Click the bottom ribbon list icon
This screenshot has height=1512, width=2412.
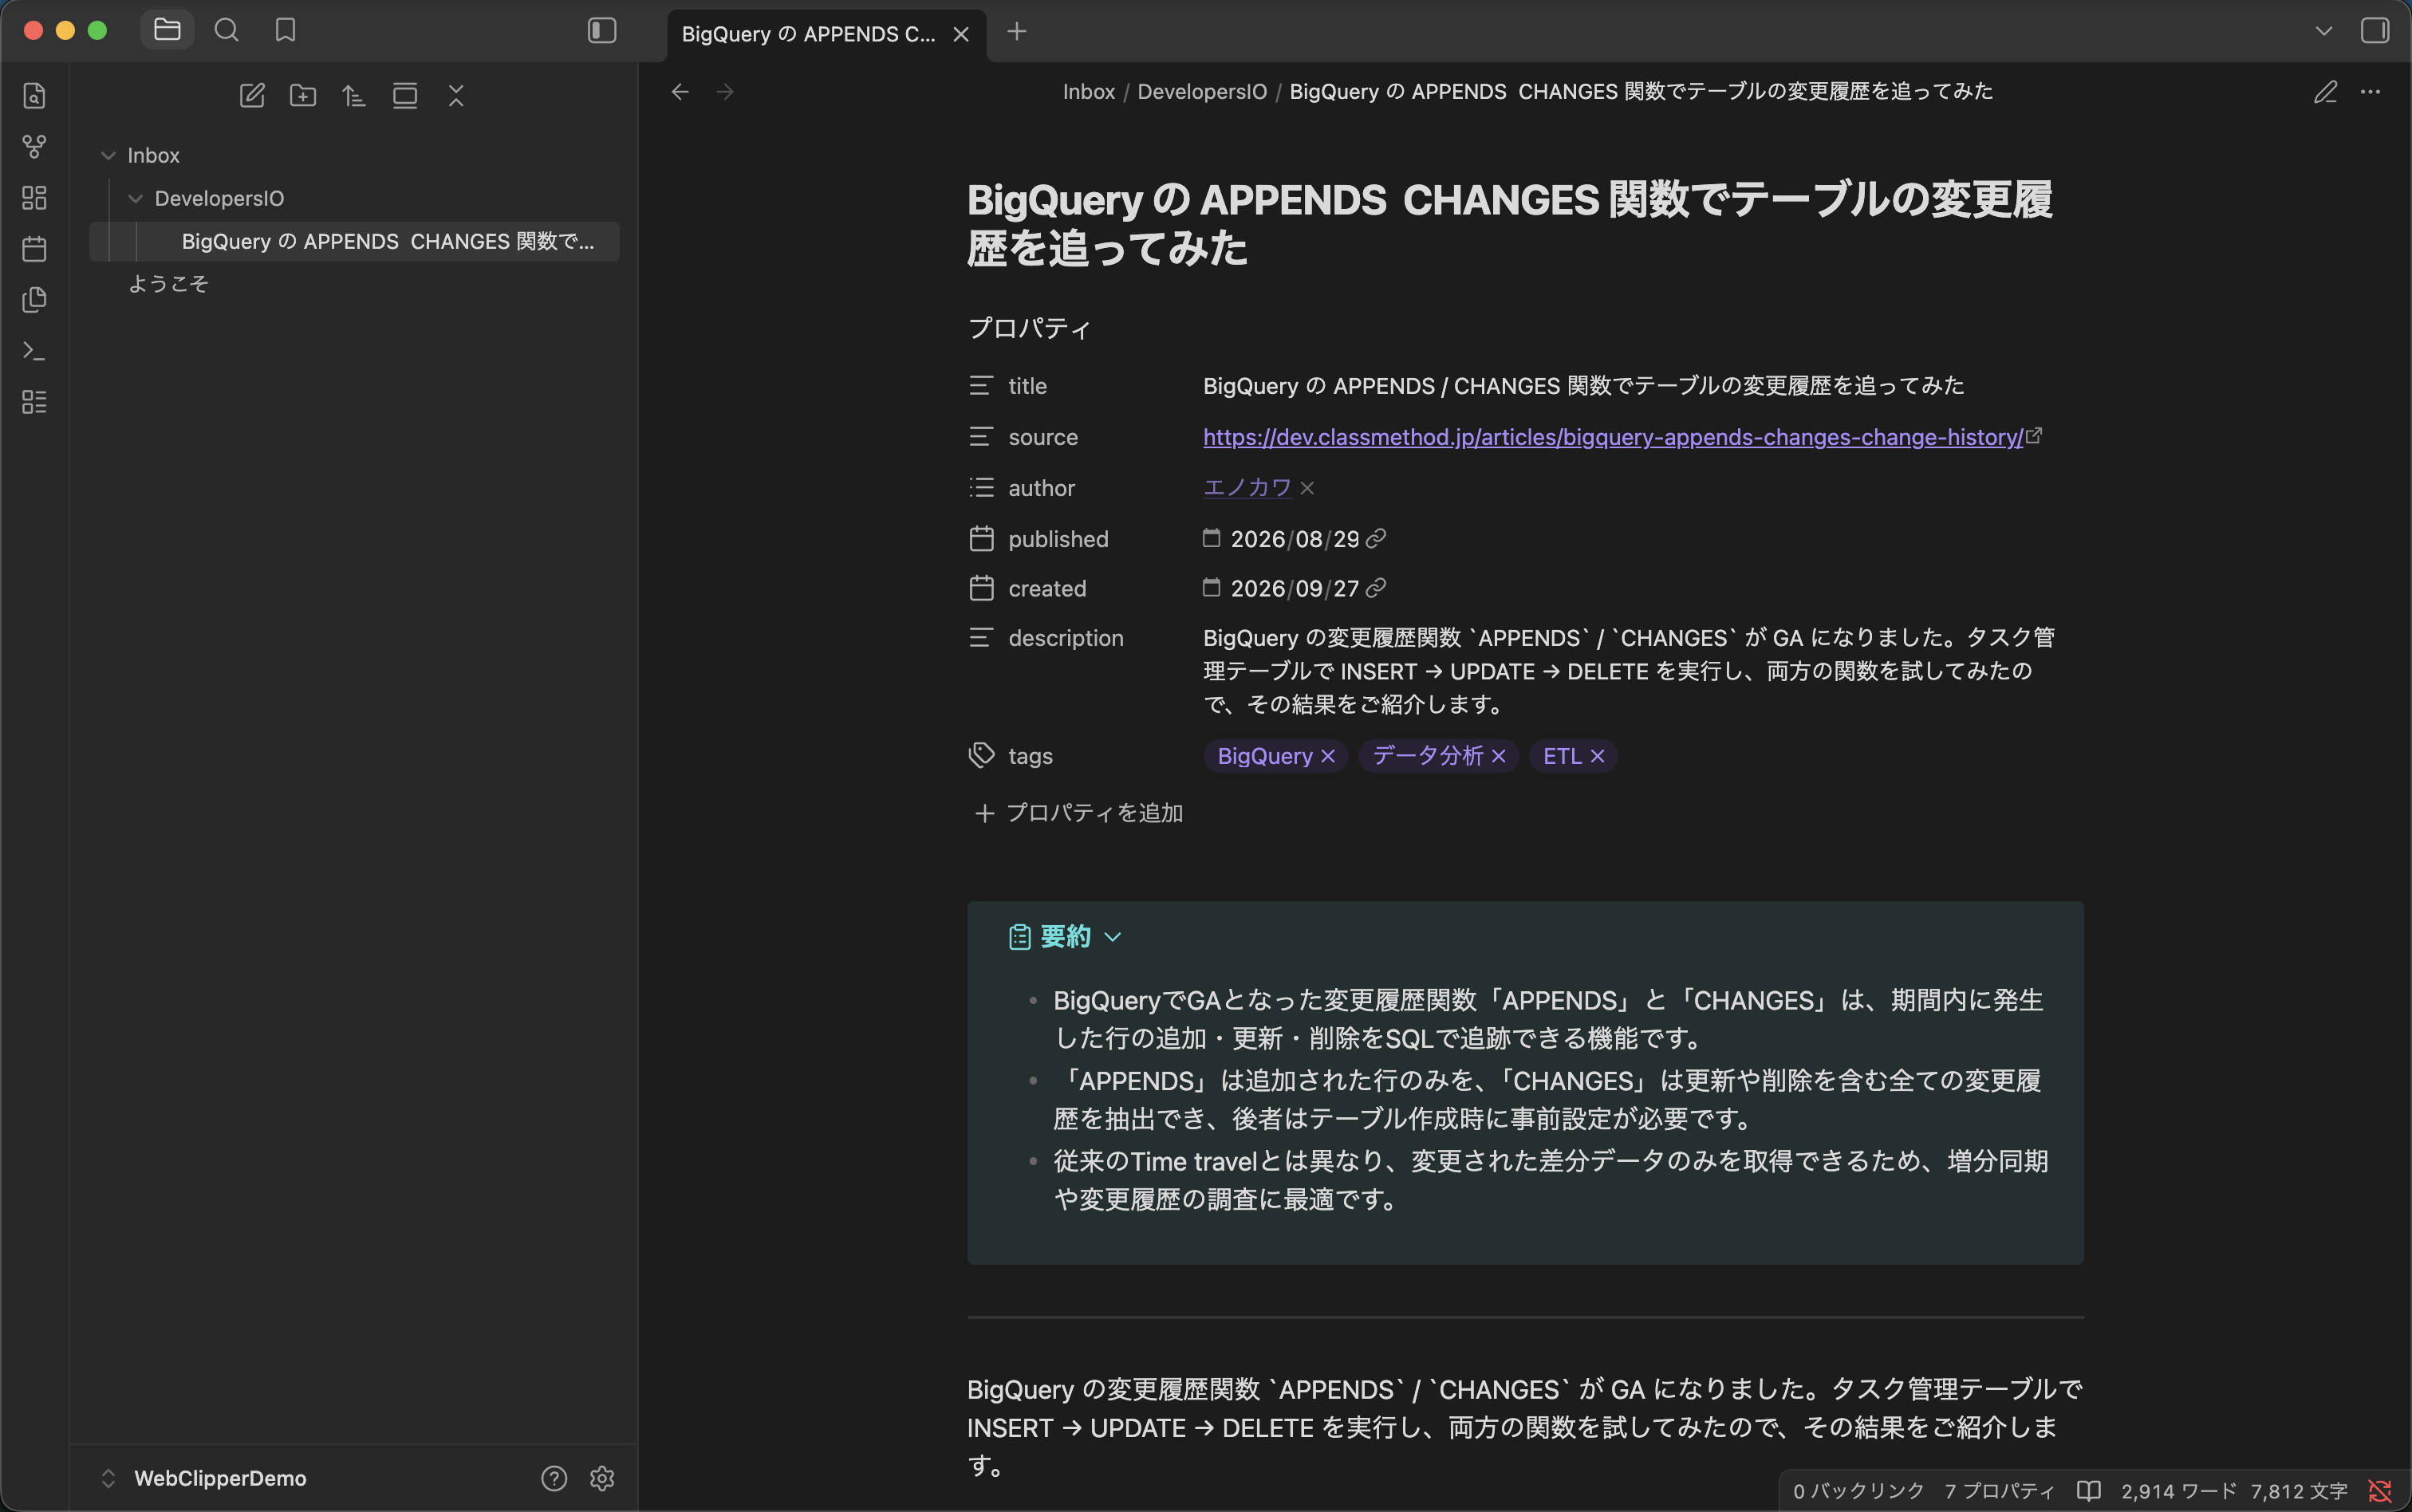pyautogui.click(x=34, y=402)
